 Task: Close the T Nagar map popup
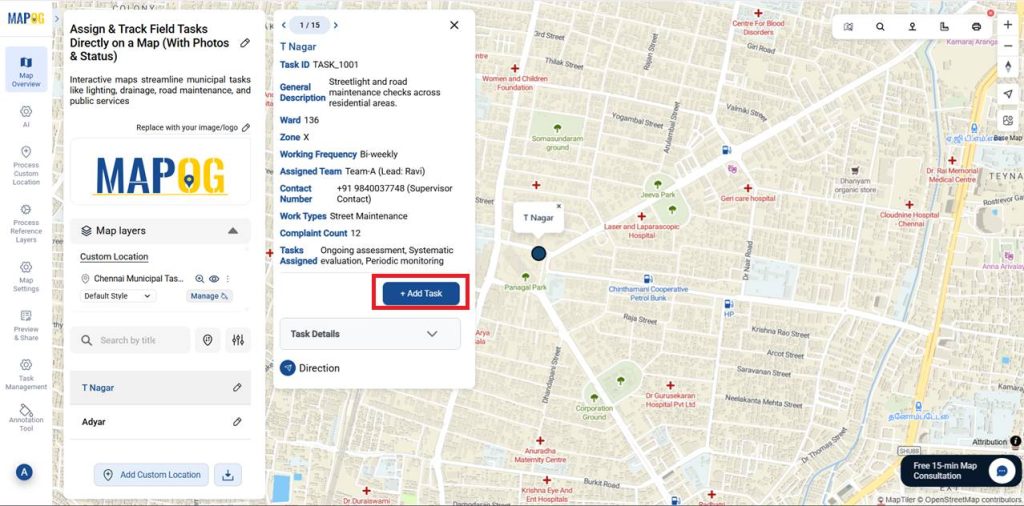[x=558, y=206]
